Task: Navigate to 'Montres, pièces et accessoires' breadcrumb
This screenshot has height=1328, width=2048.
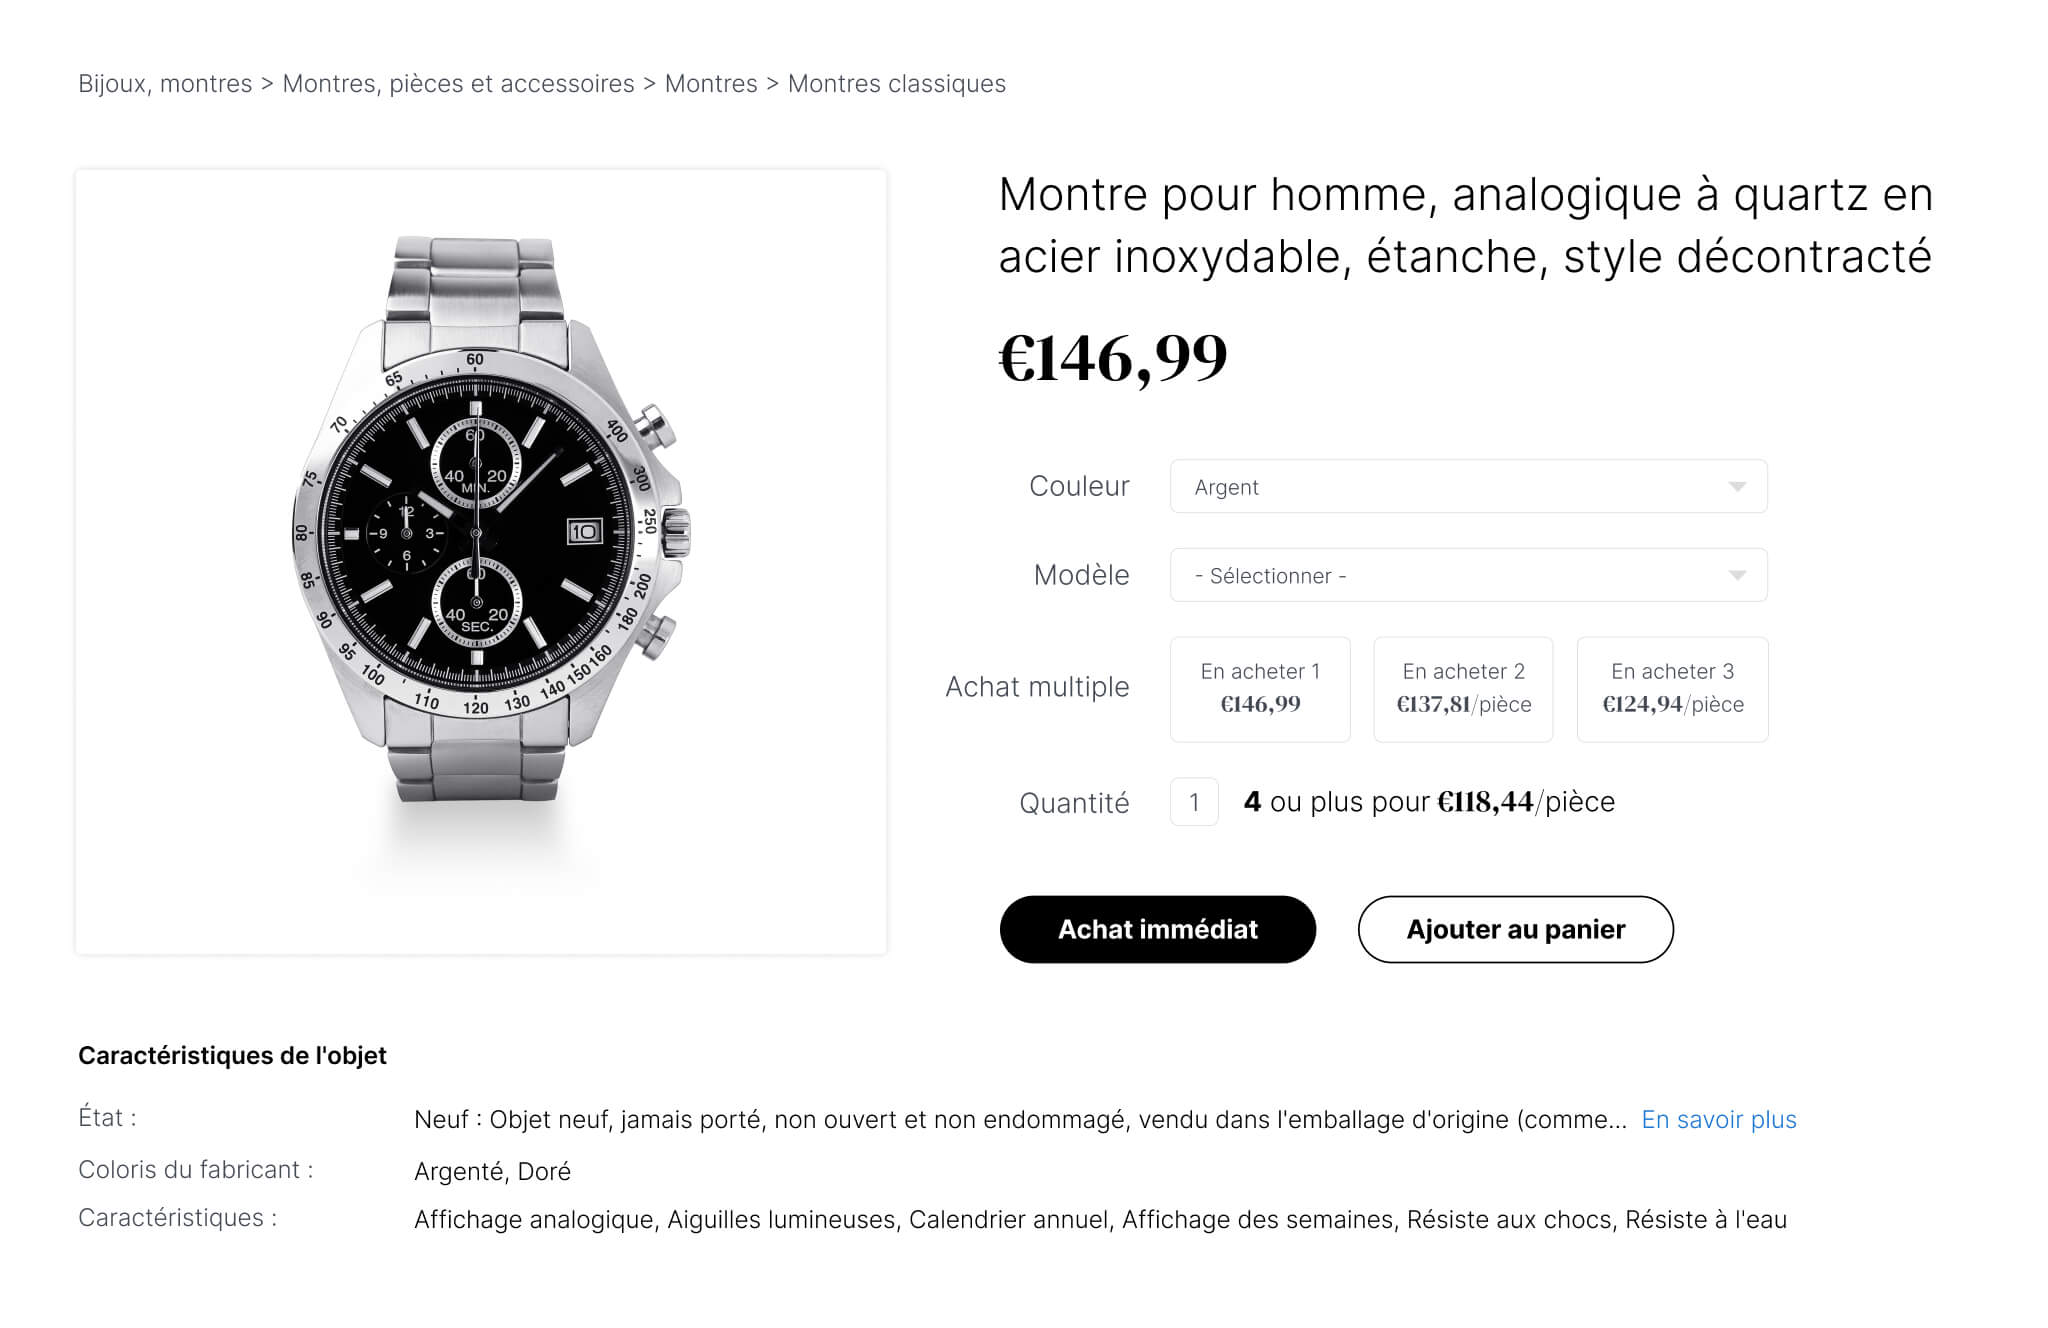Action: click(x=458, y=84)
